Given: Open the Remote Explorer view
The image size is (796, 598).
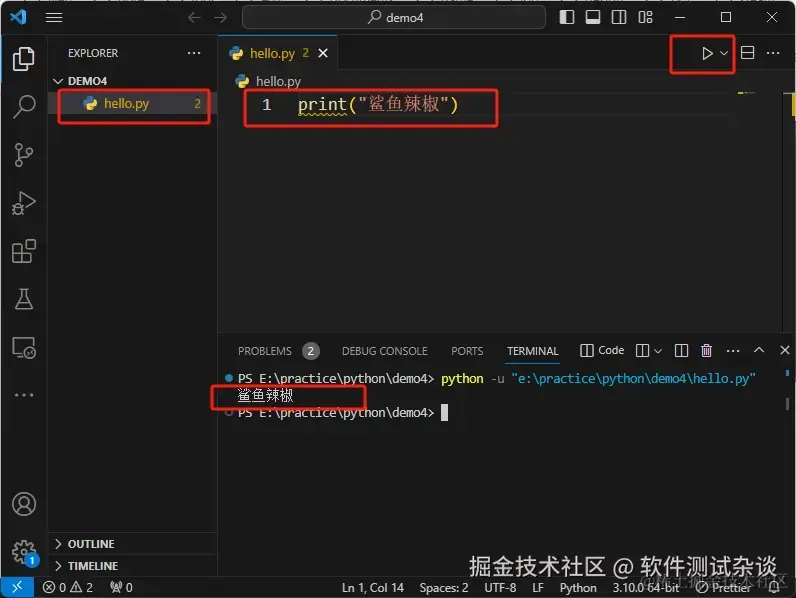Looking at the screenshot, I should click(x=23, y=348).
